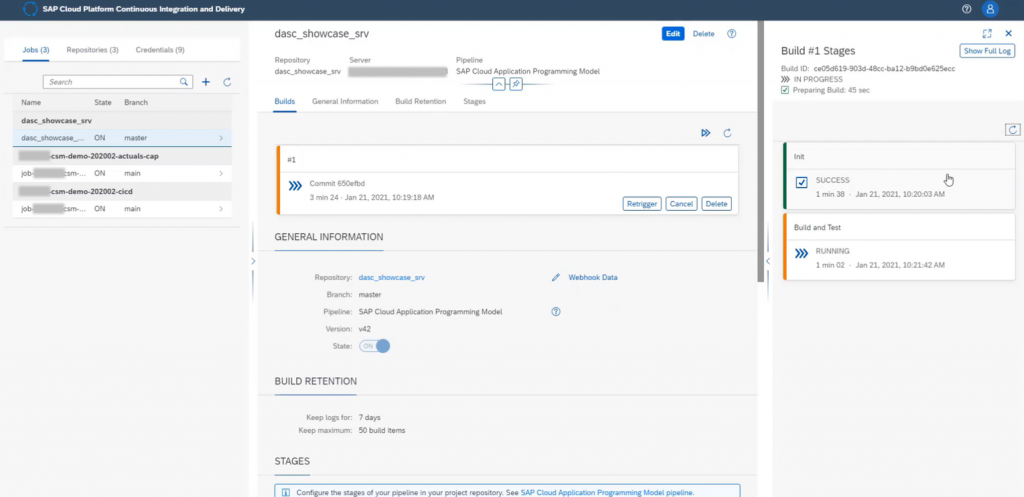This screenshot has height=497, width=1024.
Task: Select the General Information tab
Action: click(x=345, y=102)
